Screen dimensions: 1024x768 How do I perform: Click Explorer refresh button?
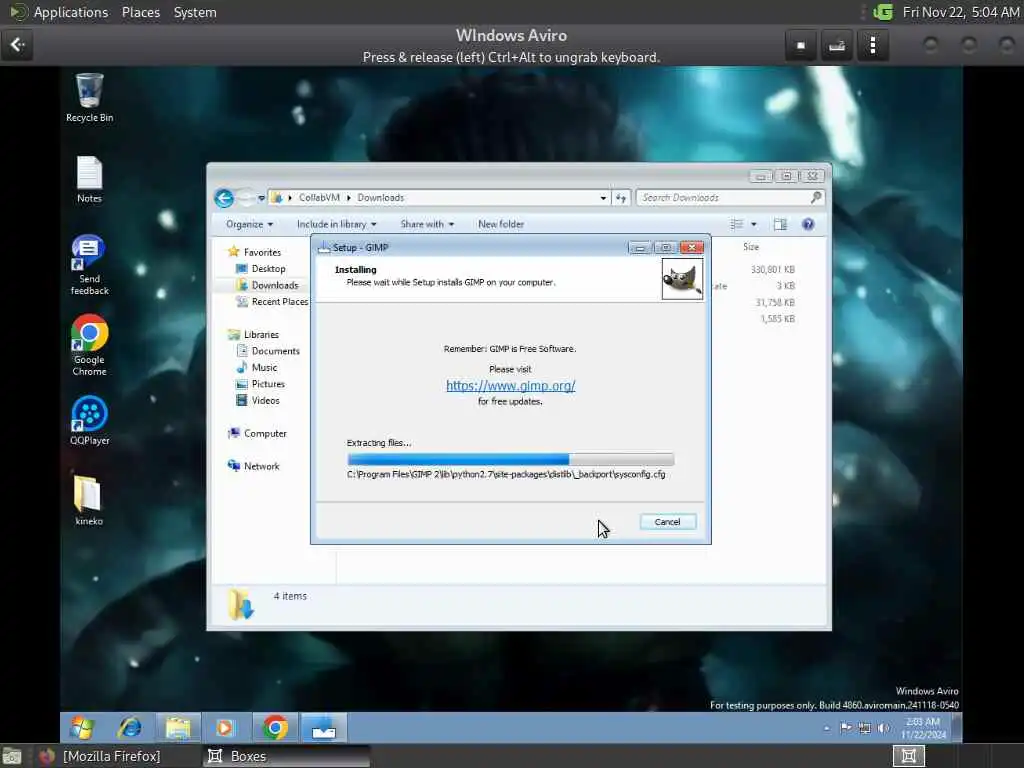(x=620, y=198)
